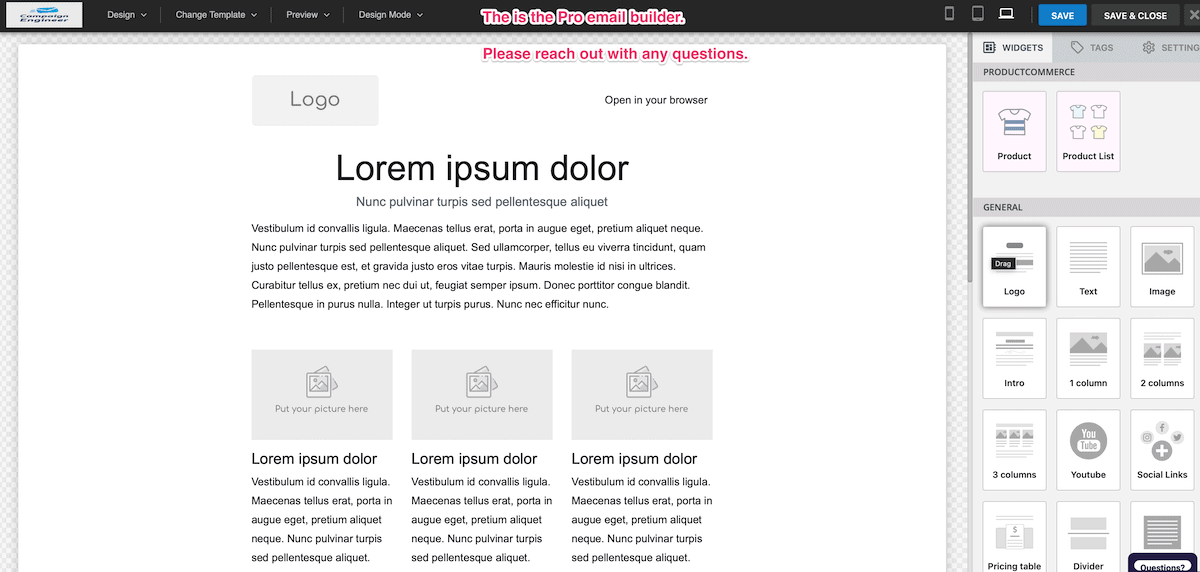Click the Logo placeholder in email
This screenshot has width=1200, height=572.
coord(315,100)
